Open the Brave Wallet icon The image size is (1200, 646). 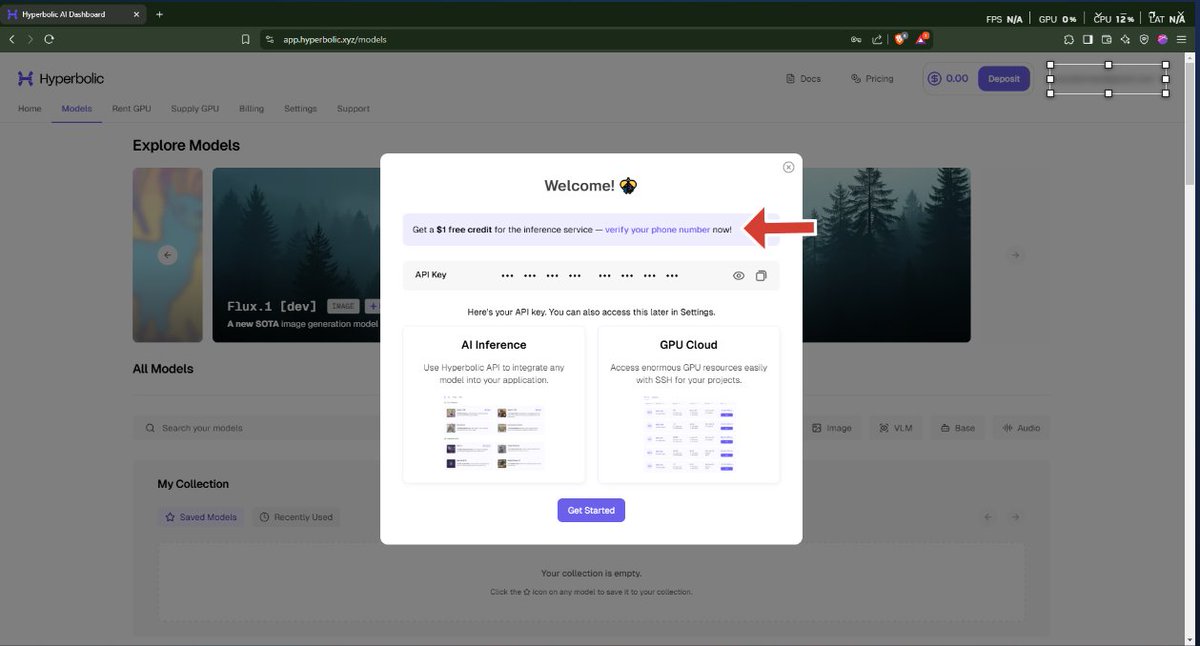point(1106,40)
